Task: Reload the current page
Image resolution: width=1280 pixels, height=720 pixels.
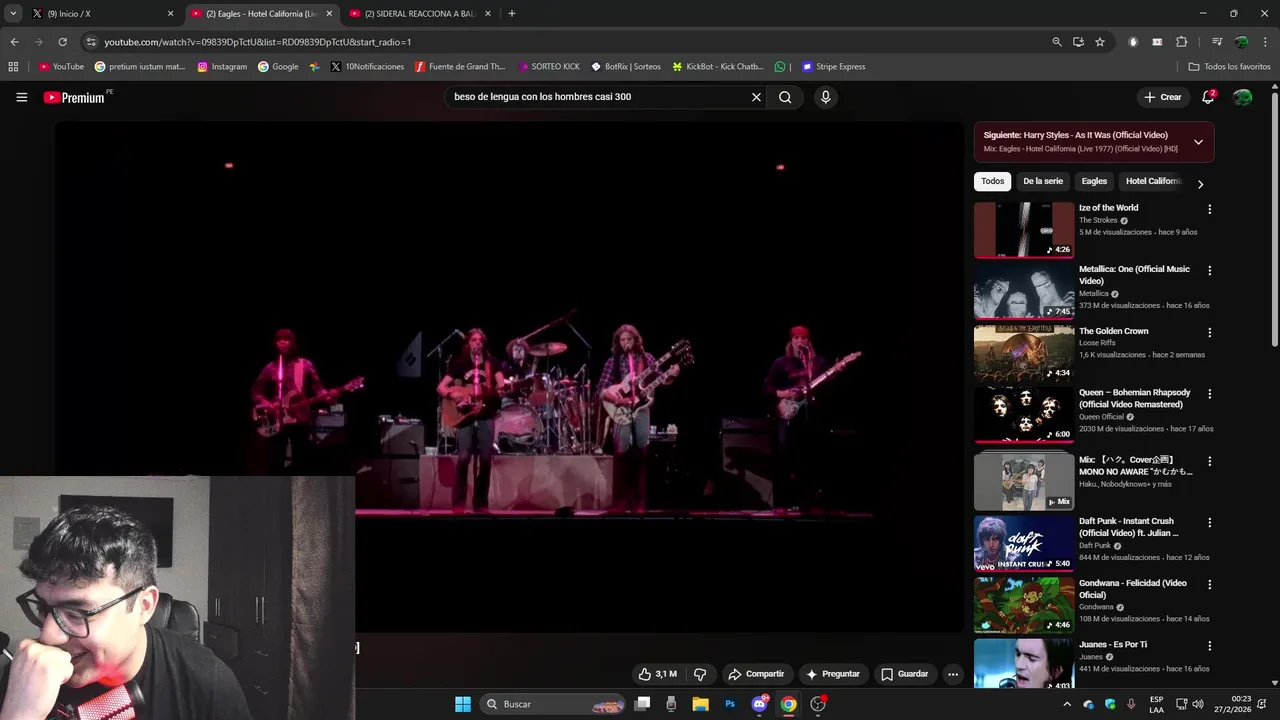Action: [62, 42]
